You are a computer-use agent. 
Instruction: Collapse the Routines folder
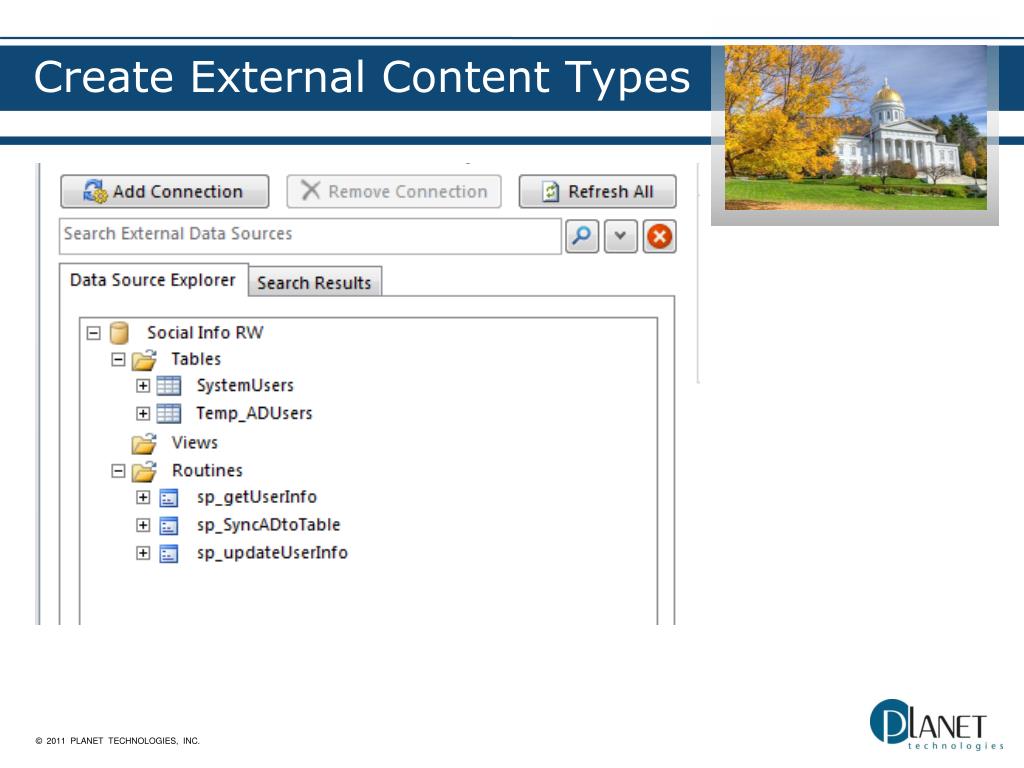coord(118,471)
